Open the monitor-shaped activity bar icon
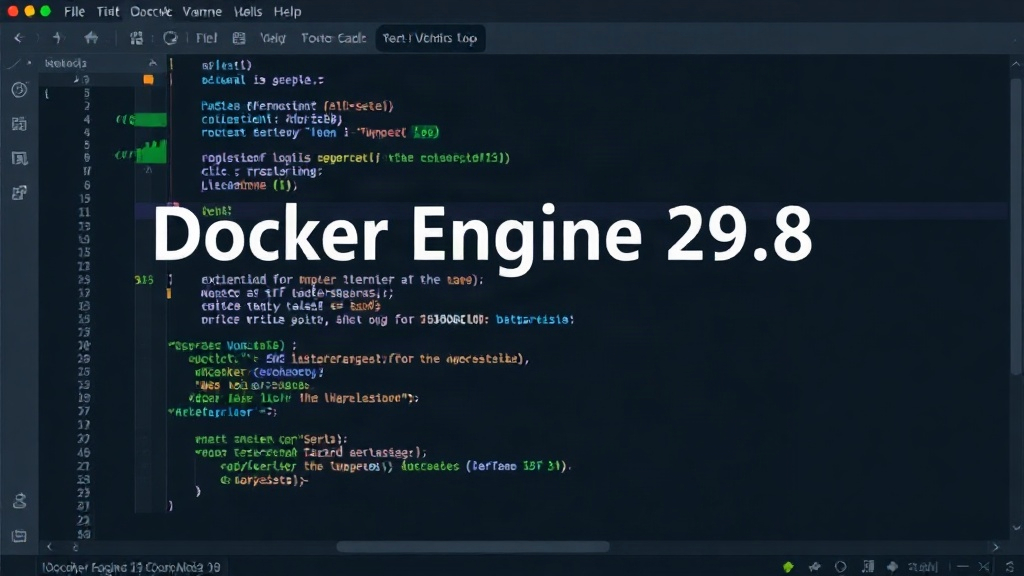 pos(20,158)
